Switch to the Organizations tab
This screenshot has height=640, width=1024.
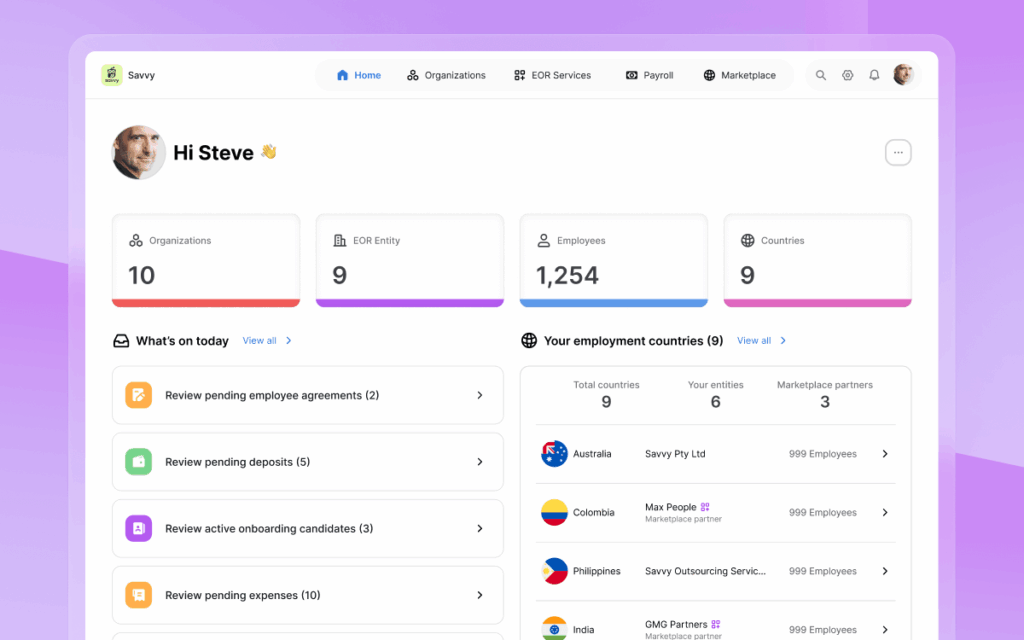click(446, 75)
